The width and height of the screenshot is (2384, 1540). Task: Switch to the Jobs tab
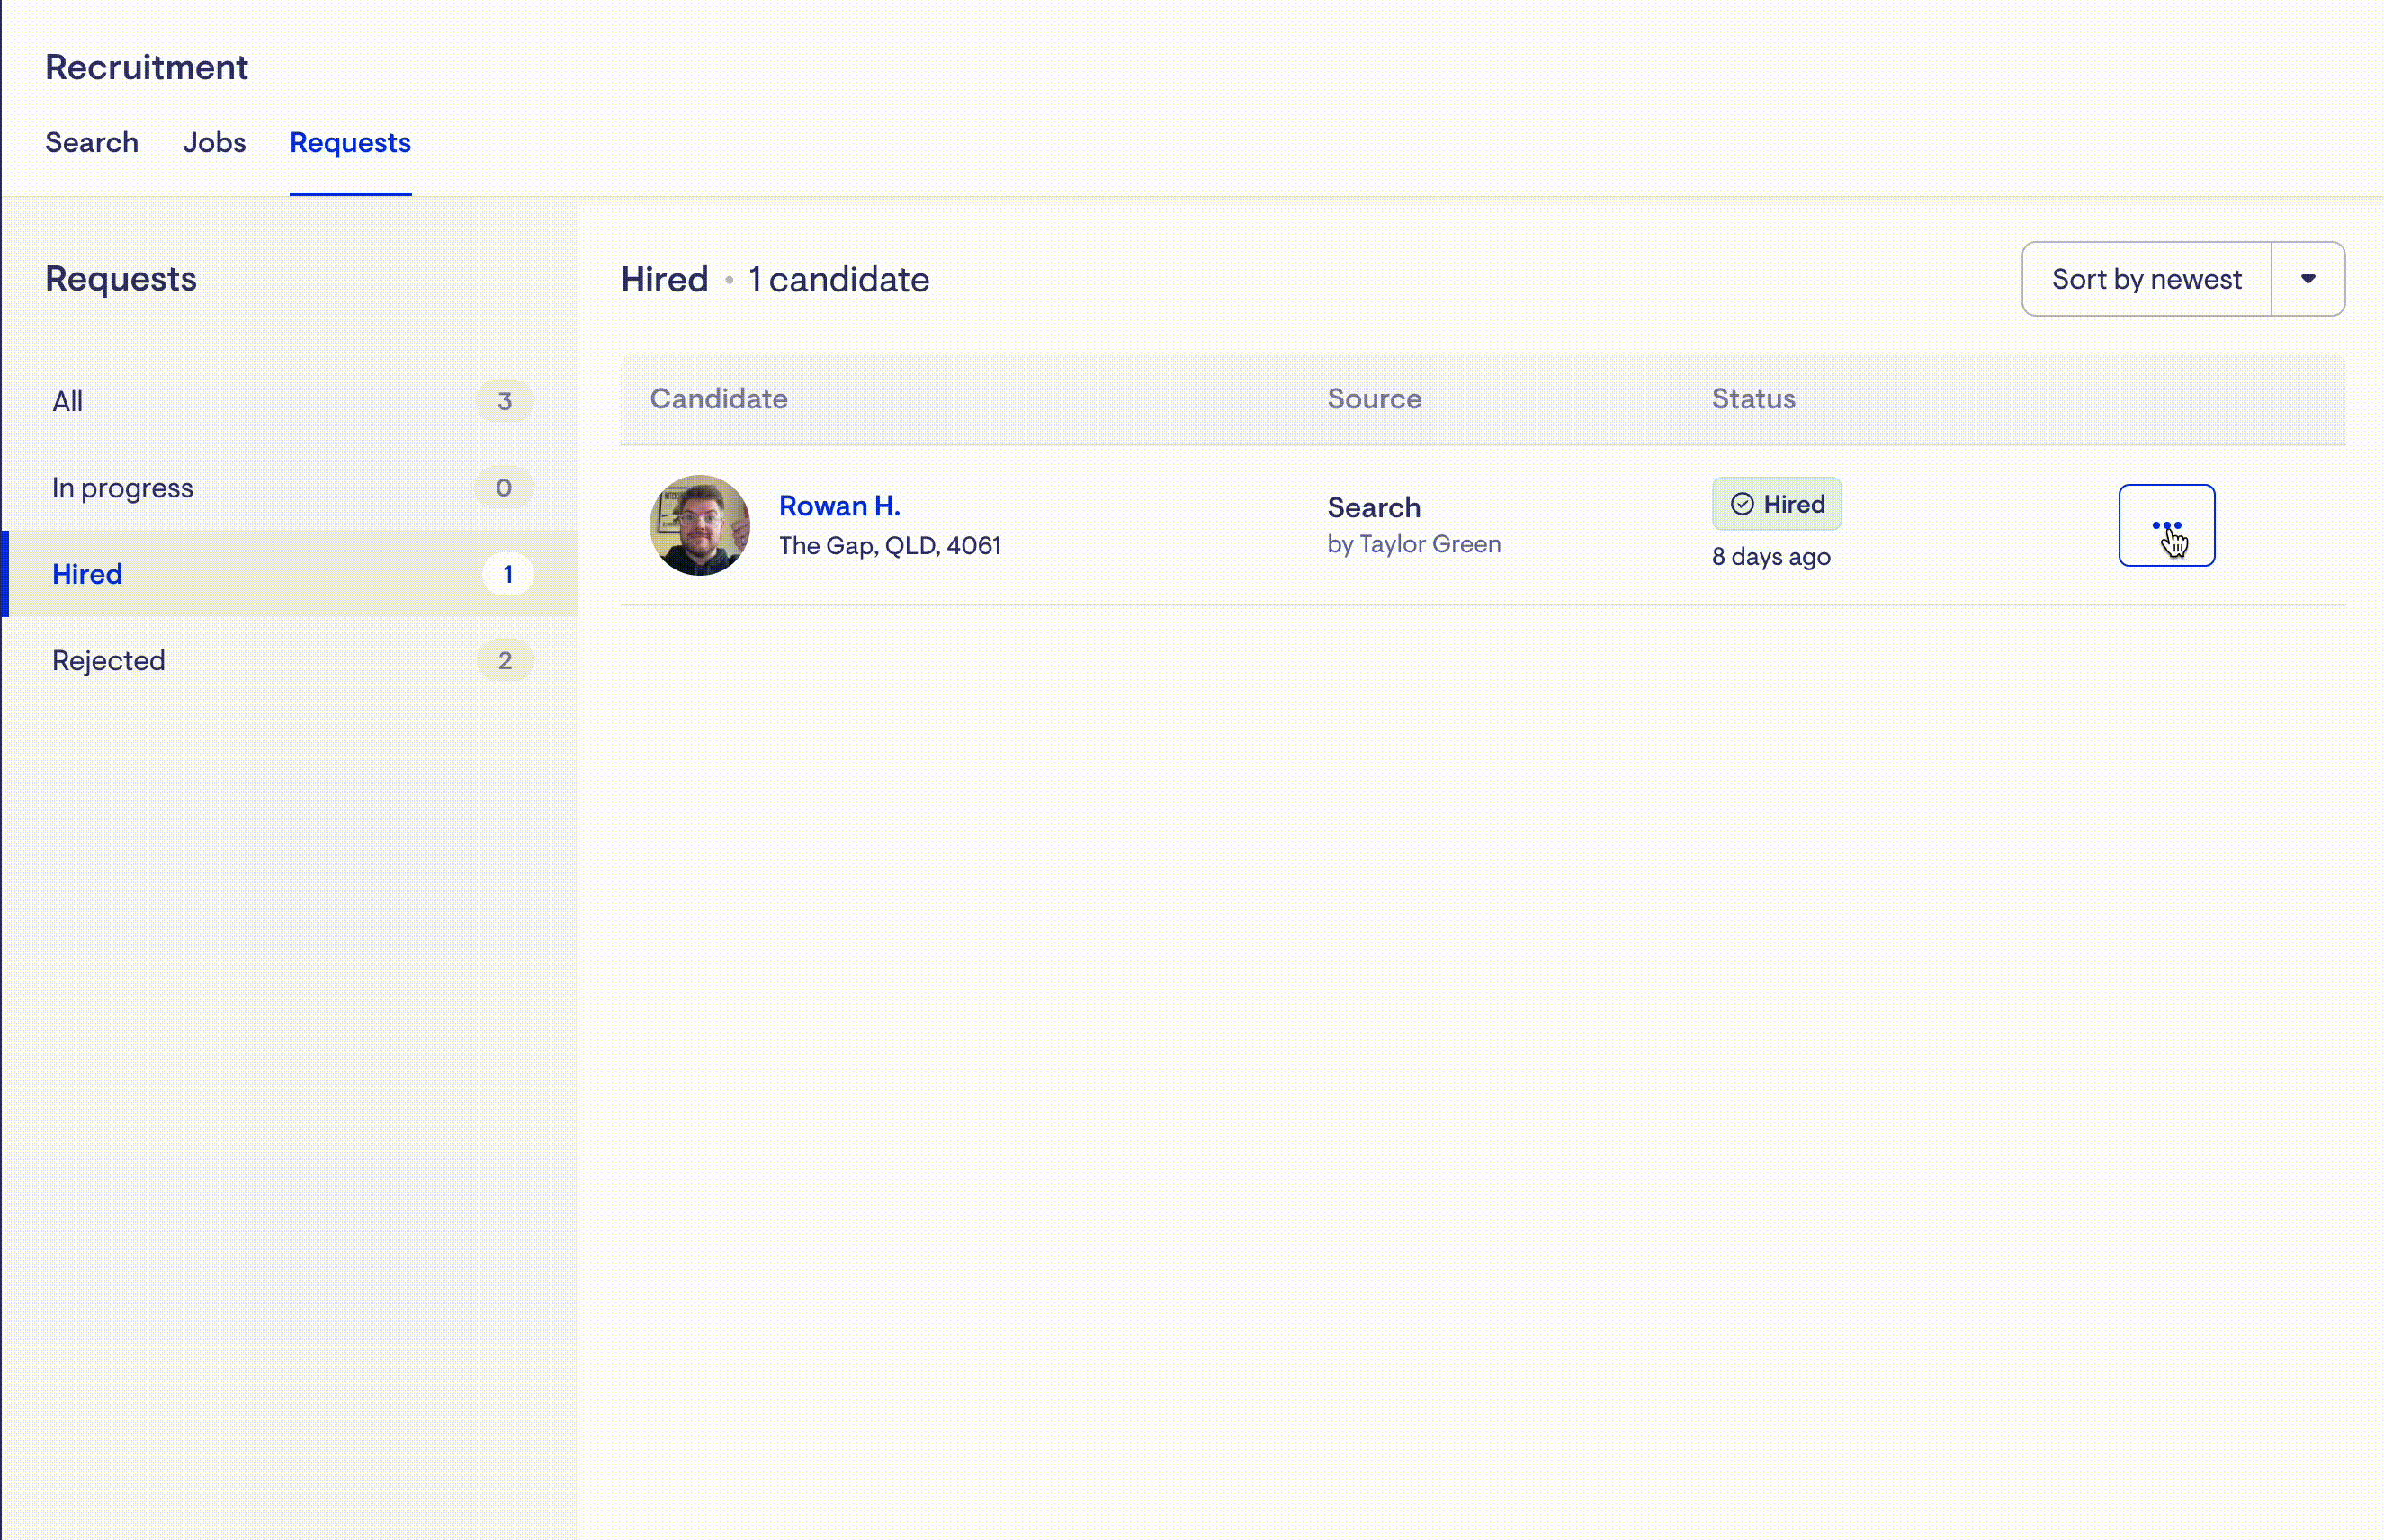tap(214, 142)
